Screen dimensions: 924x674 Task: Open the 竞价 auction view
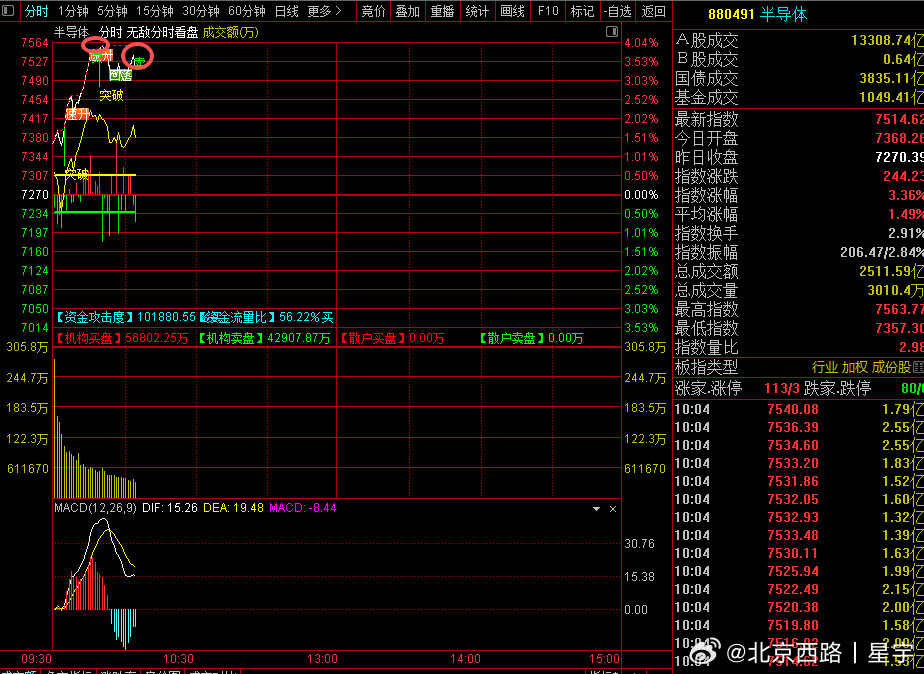pos(374,11)
